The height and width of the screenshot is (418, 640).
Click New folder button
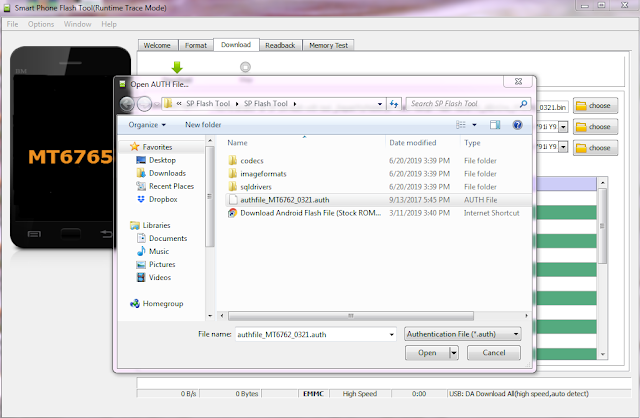coord(203,125)
